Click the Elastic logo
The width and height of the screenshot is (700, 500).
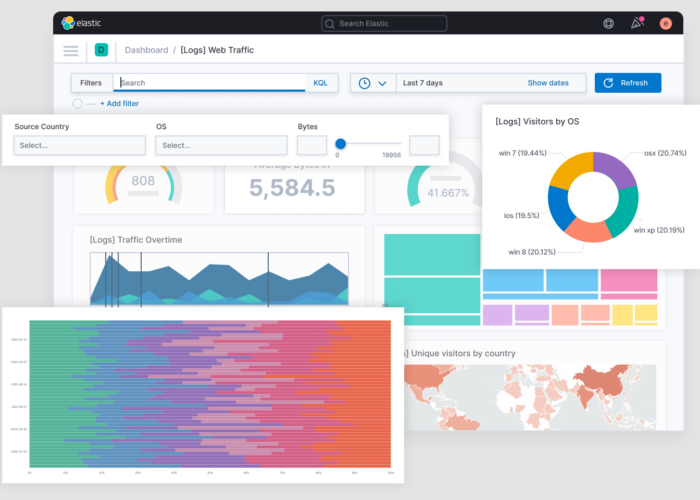click(x=82, y=23)
